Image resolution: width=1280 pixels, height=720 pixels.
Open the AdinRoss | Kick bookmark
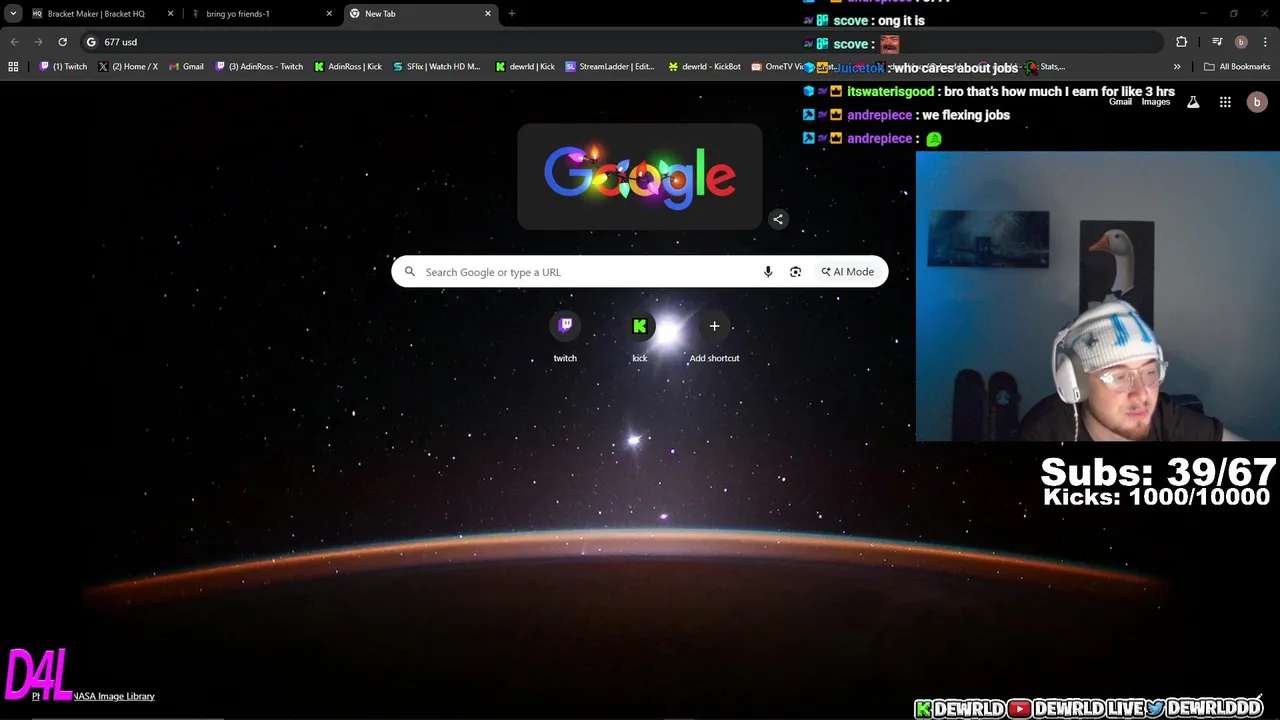point(348,67)
